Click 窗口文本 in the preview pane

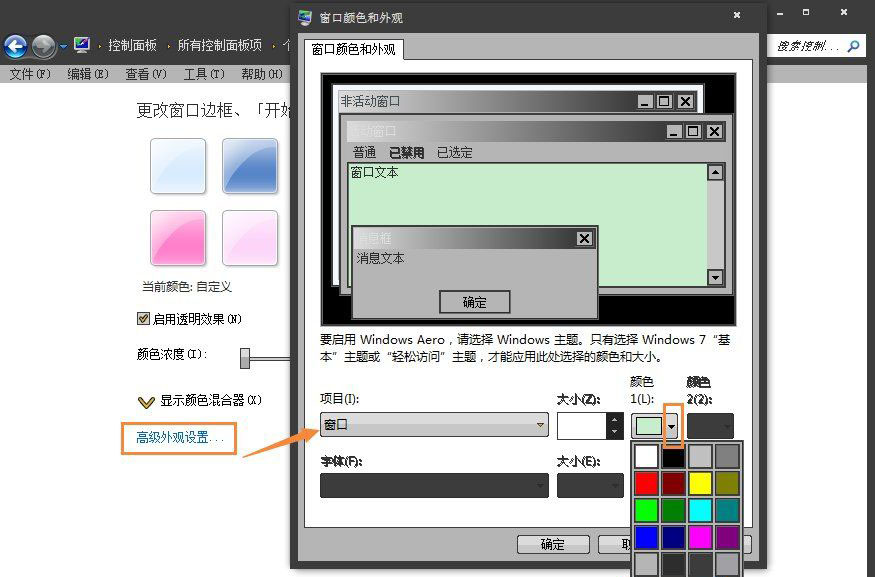coord(374,172)
